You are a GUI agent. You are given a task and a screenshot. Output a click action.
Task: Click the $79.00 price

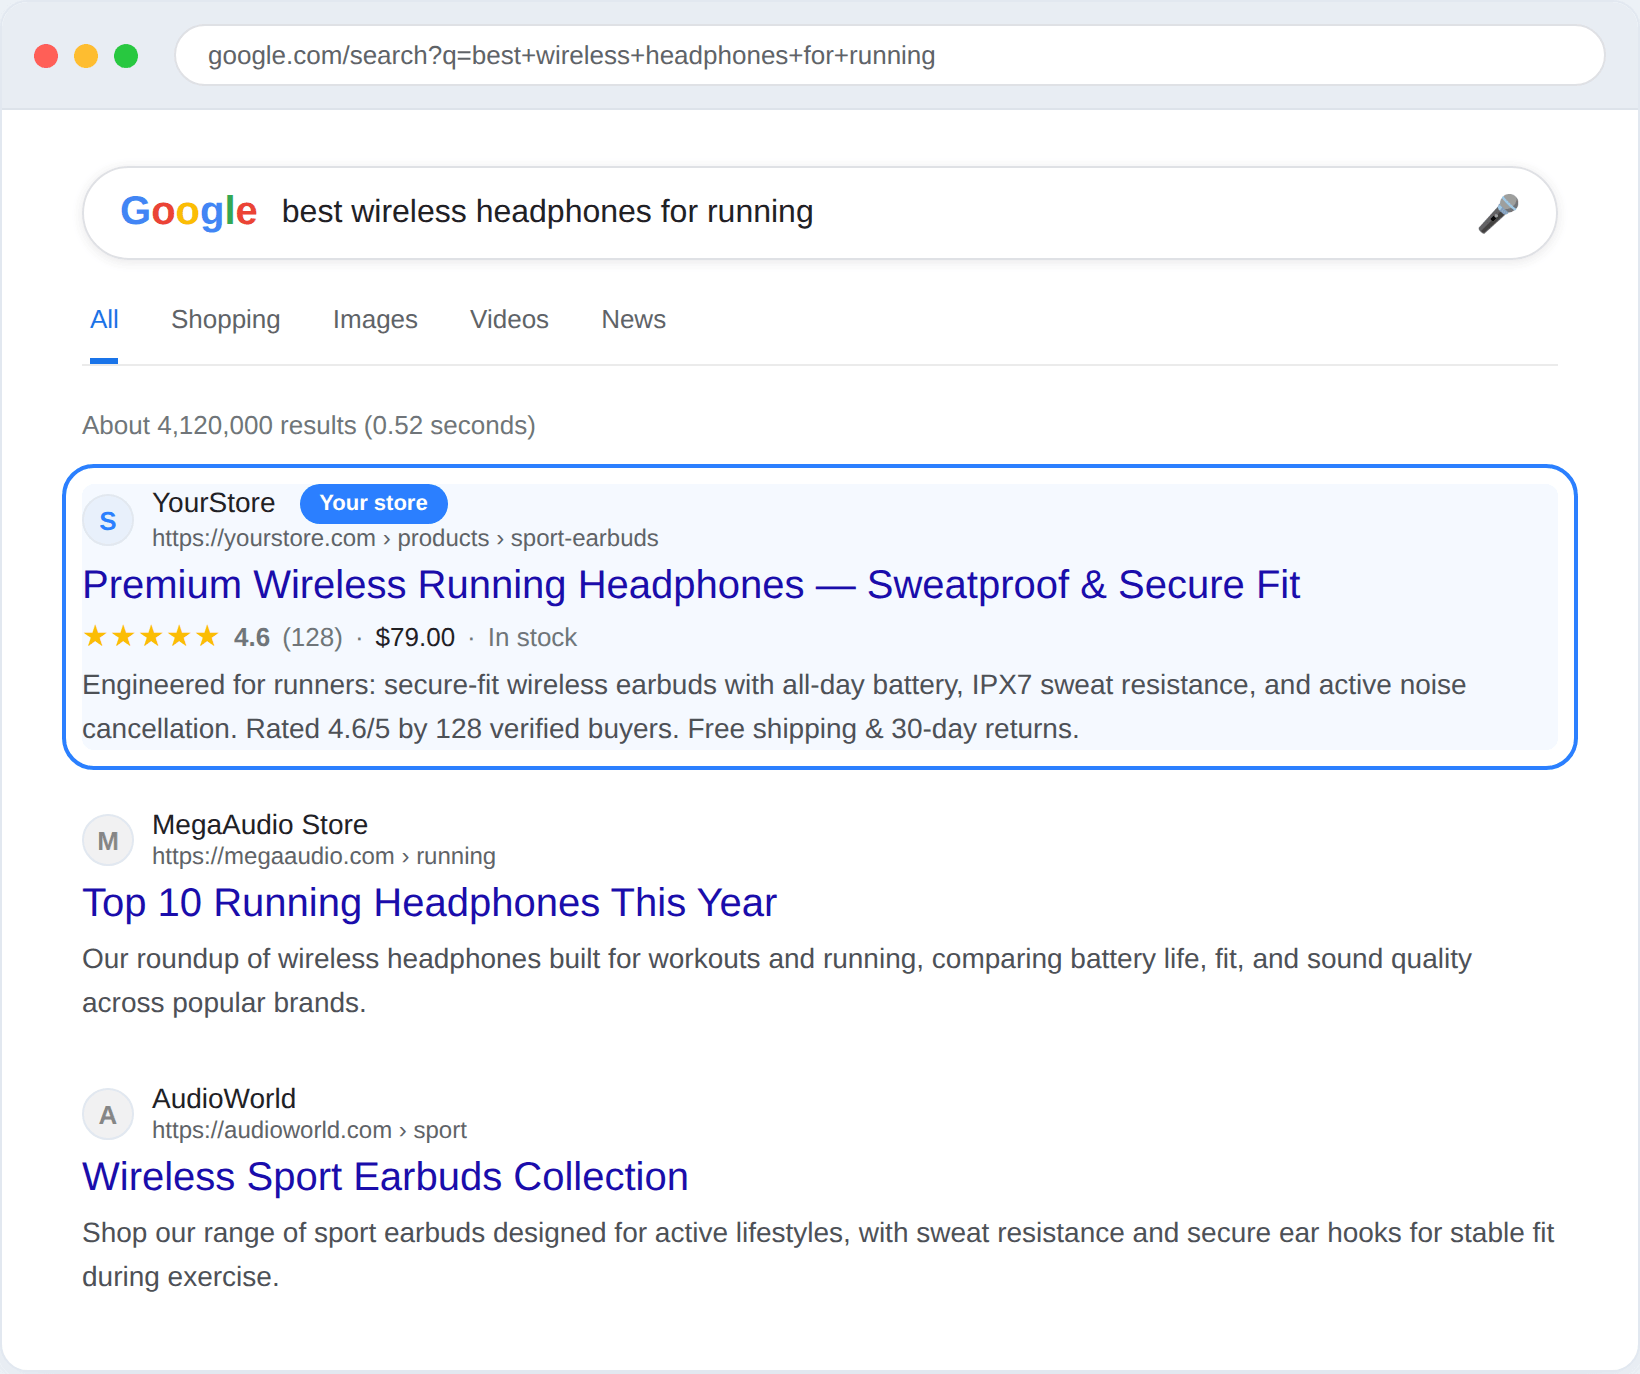coord(415,637)
